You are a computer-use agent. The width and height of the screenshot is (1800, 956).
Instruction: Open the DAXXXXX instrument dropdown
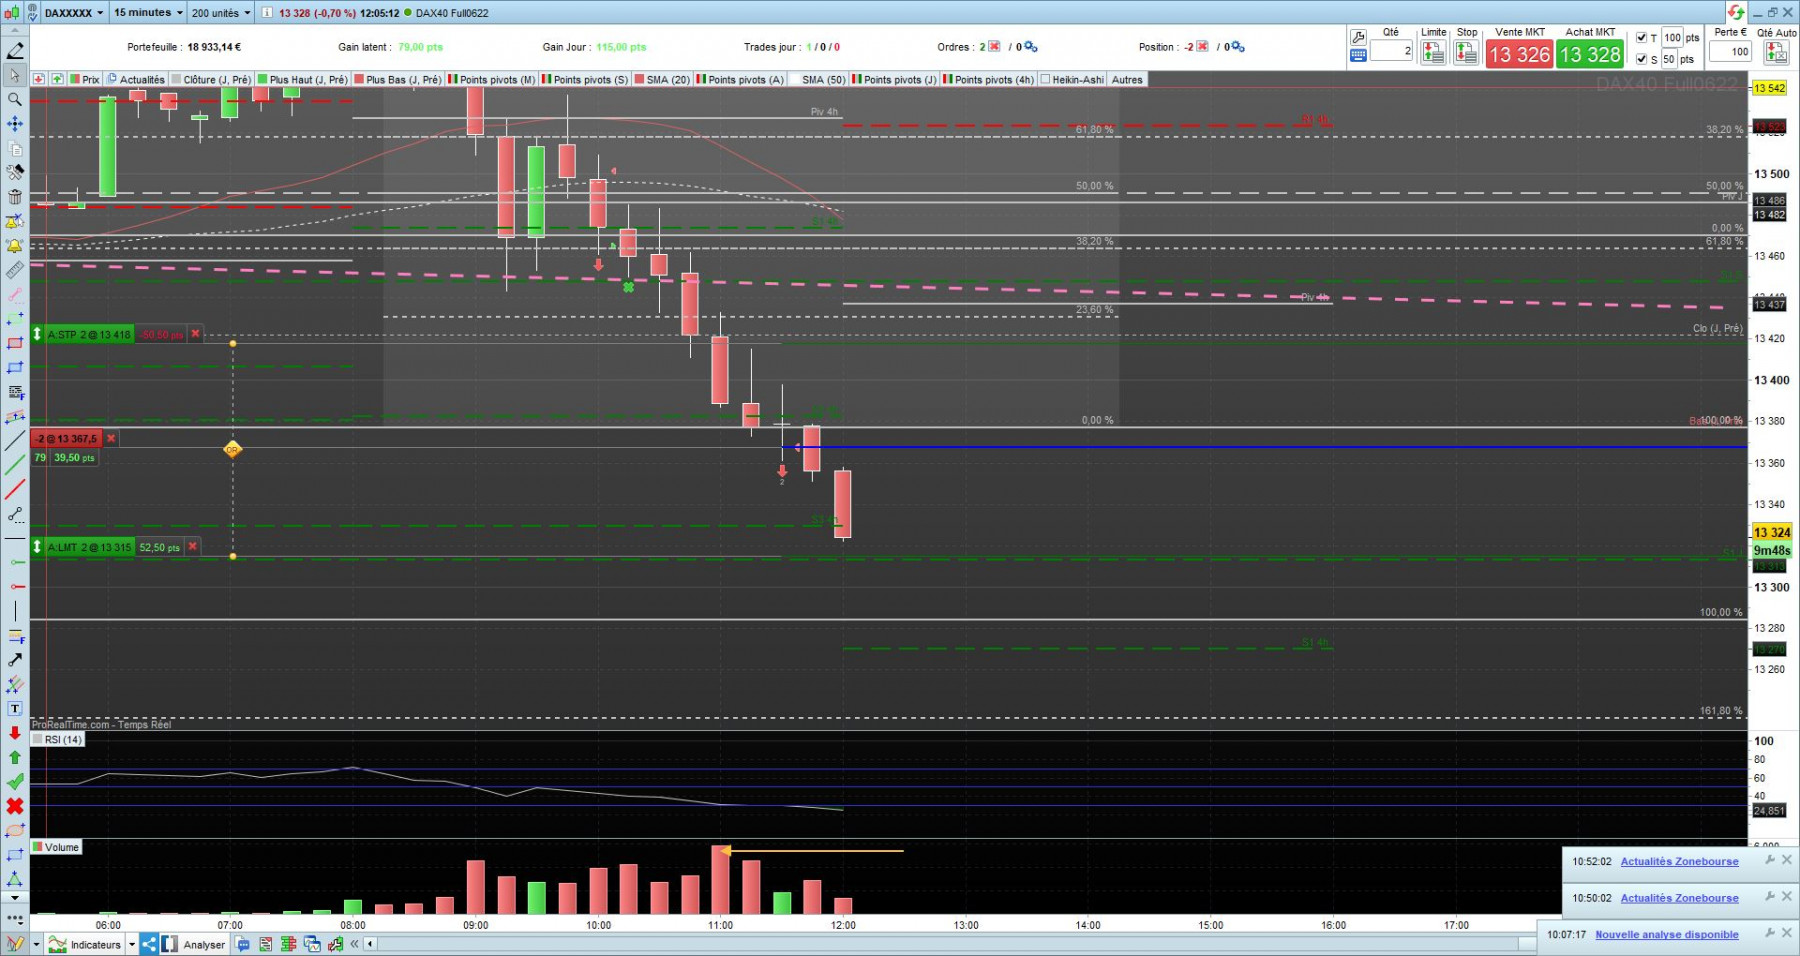[74, 13]
